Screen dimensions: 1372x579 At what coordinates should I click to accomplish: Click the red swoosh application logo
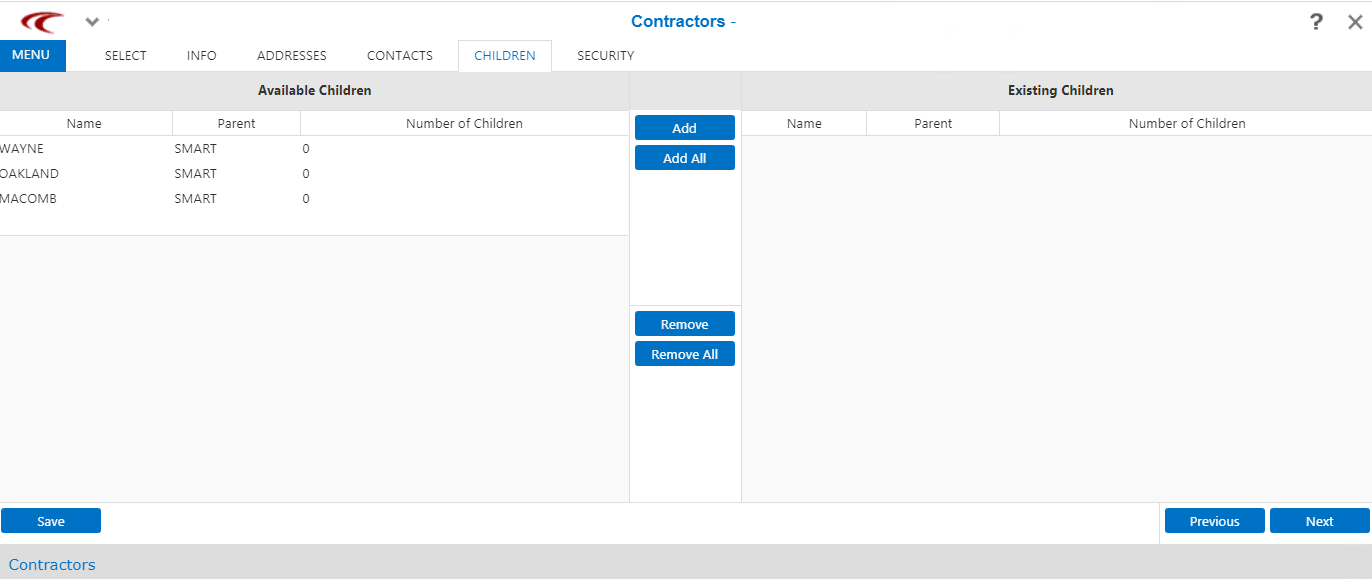click(42, 22)
